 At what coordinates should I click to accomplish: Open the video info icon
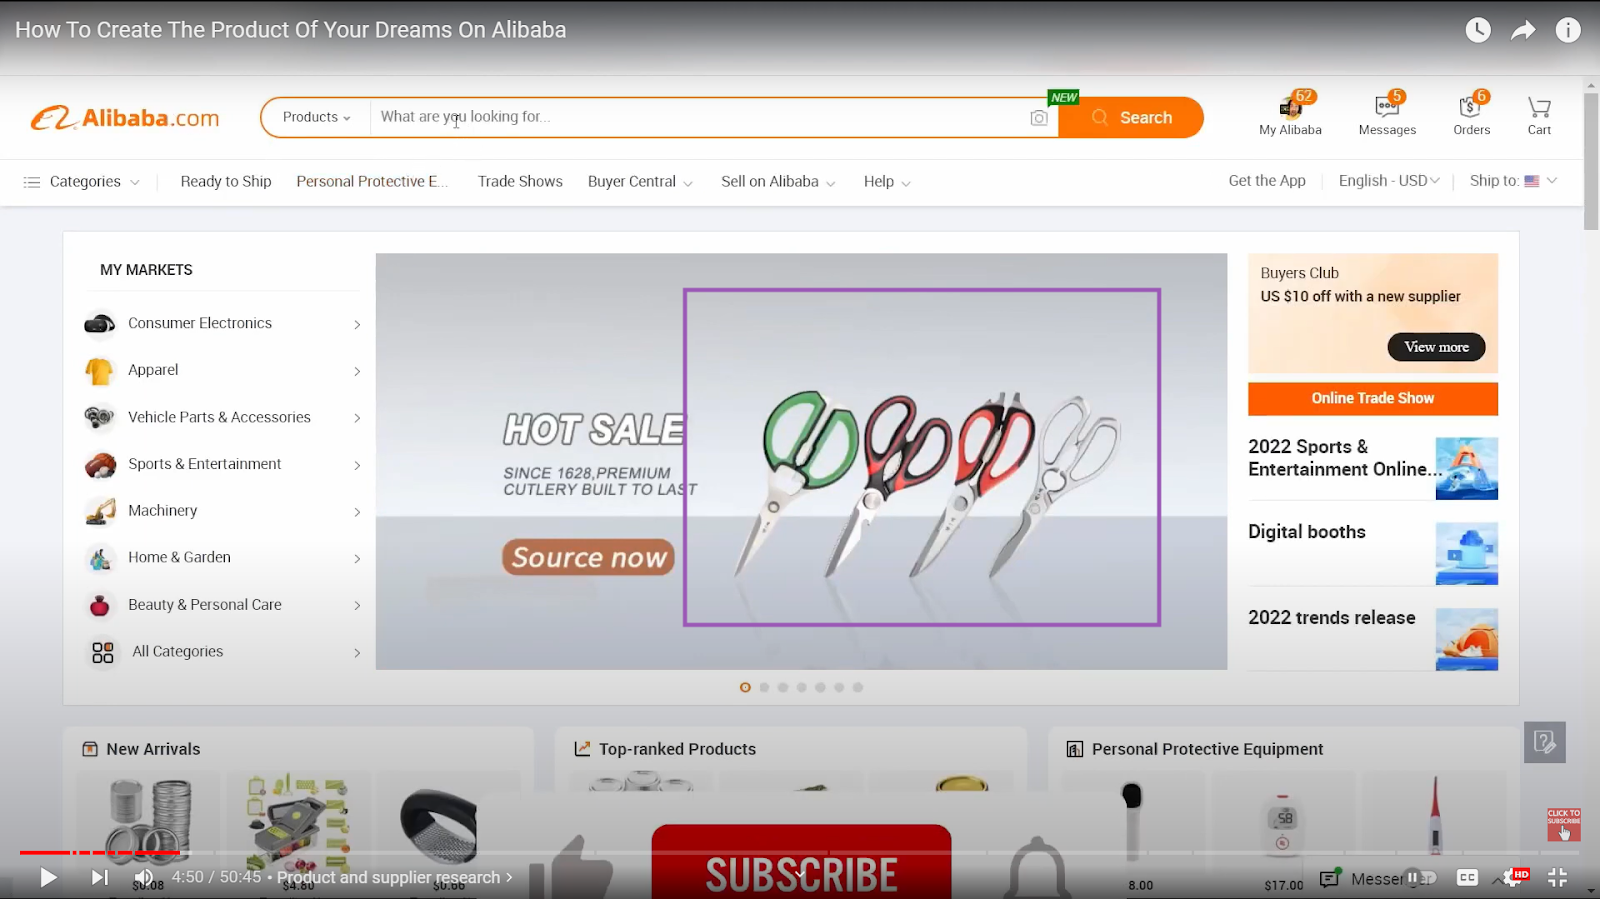[1568, 30]
